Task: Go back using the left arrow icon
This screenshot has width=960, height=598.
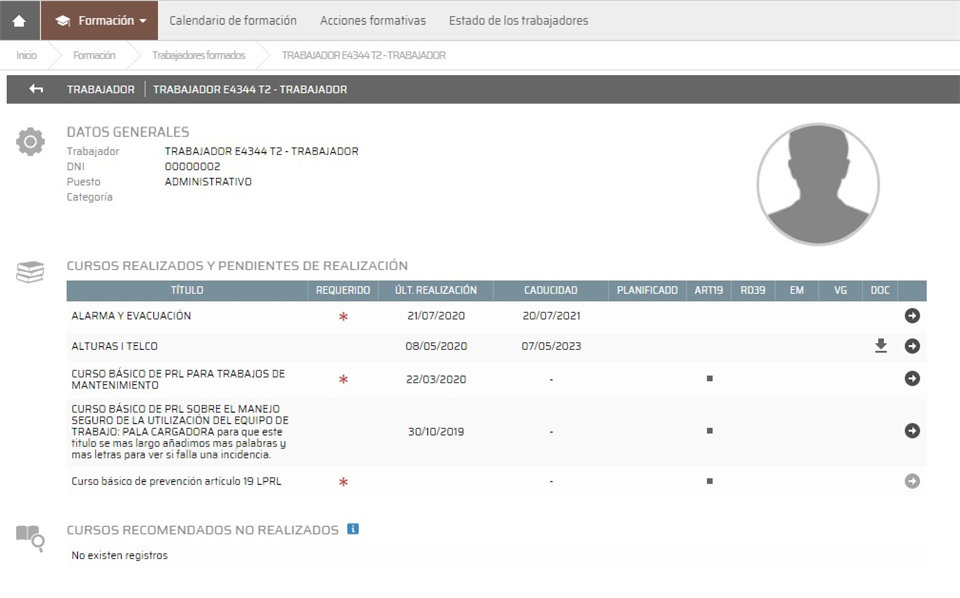Action: (37, 89)
